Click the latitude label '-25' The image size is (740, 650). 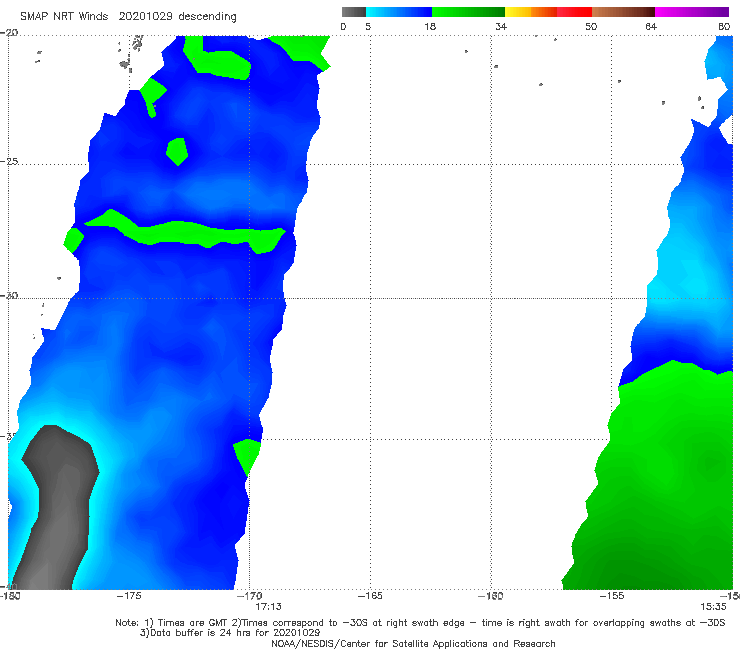coord(9,161)
